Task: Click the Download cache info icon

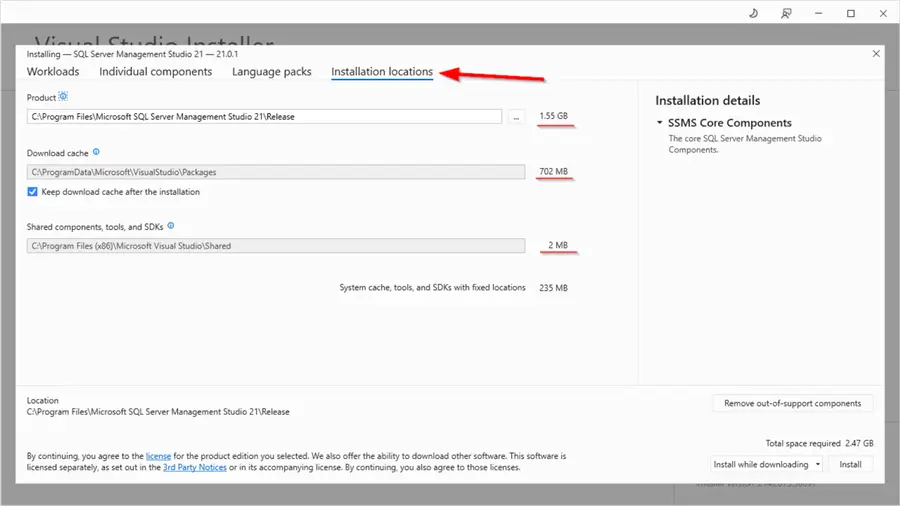Action: pos(97,153)
